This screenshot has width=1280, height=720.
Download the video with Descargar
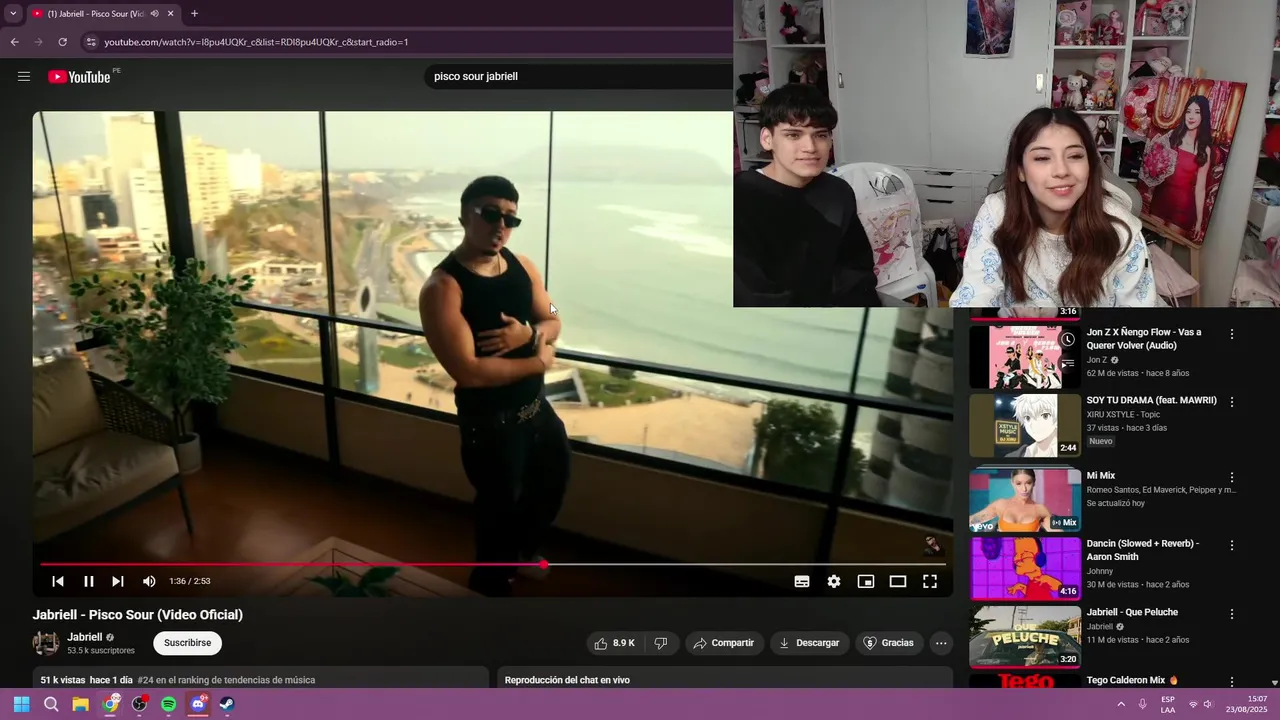tap(809, 643)
